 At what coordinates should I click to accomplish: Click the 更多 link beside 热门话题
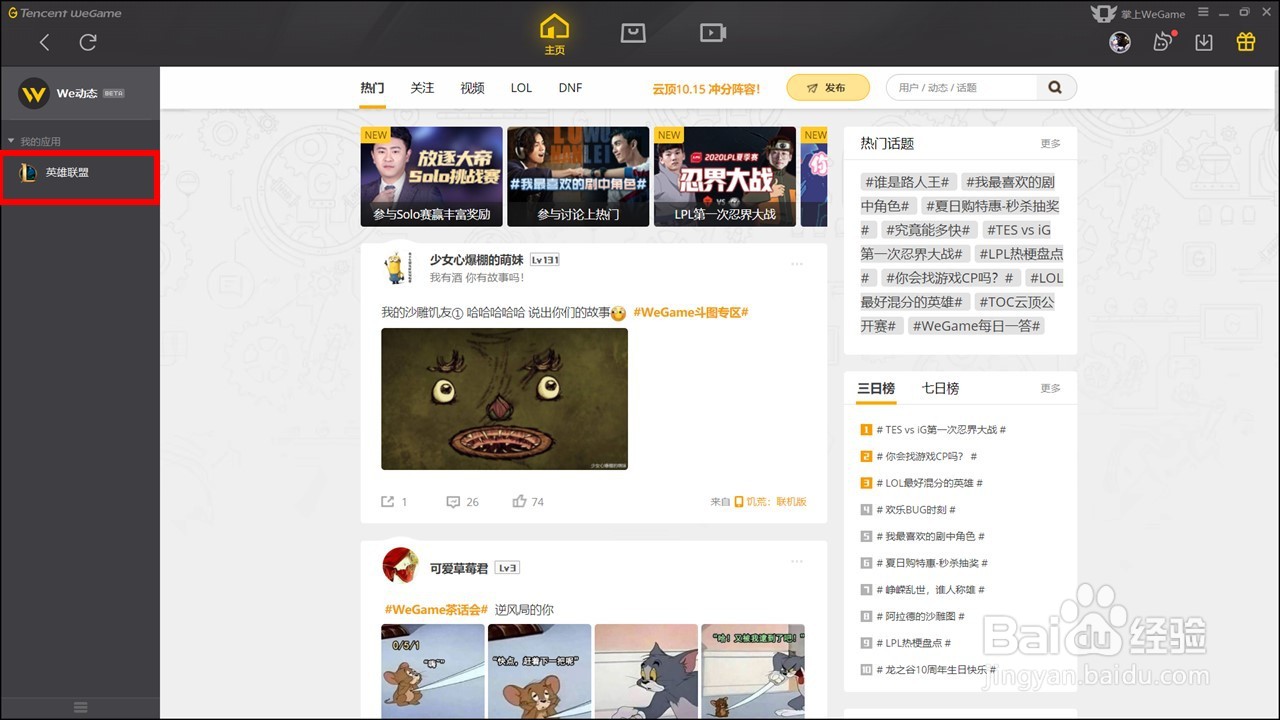pos(1050,144)
